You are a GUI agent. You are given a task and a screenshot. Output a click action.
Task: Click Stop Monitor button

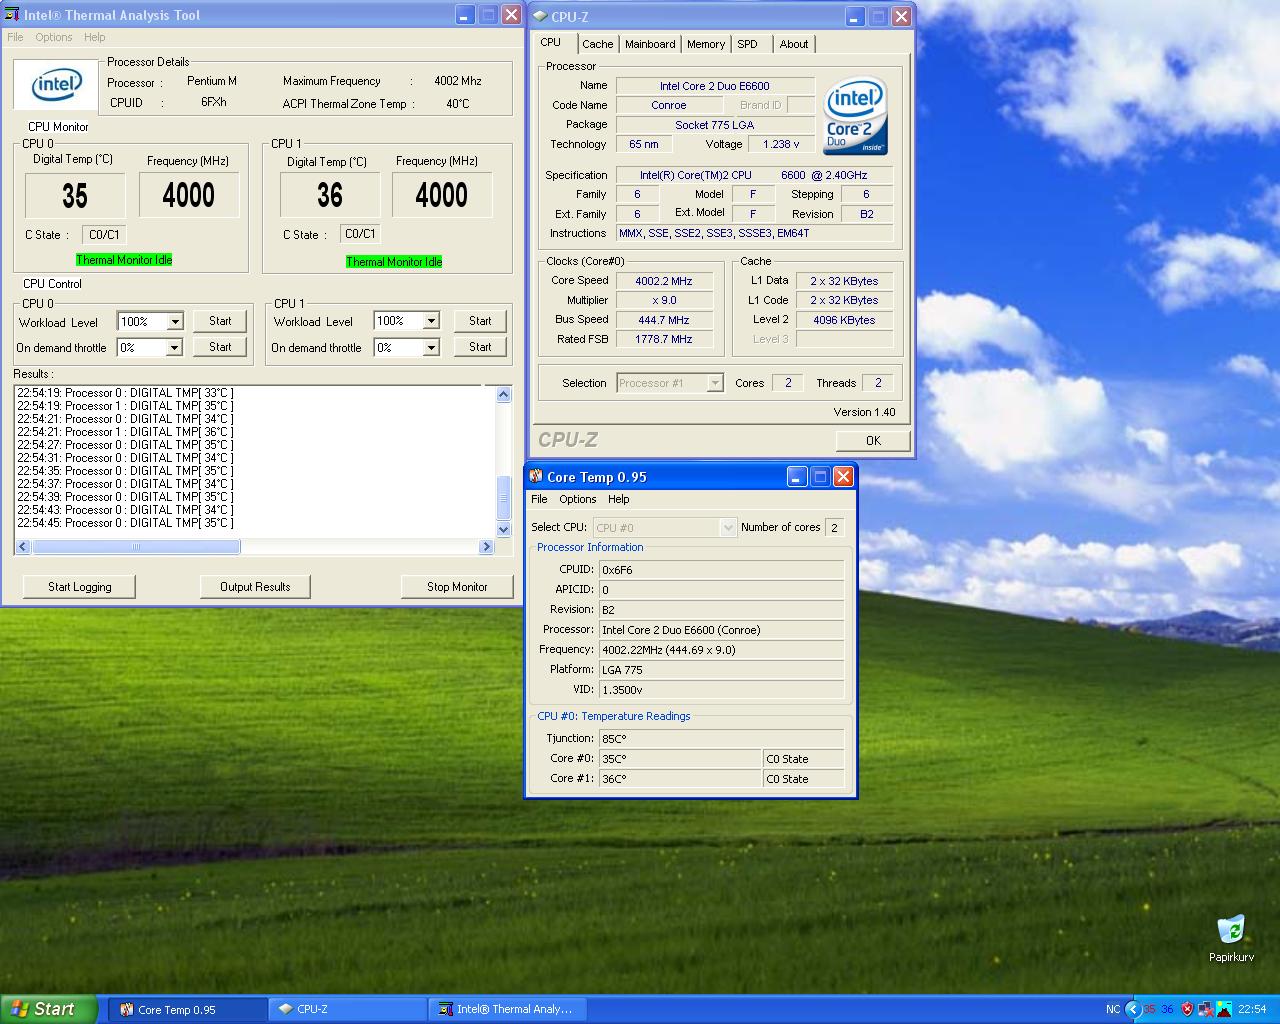(x=457, y=587)
